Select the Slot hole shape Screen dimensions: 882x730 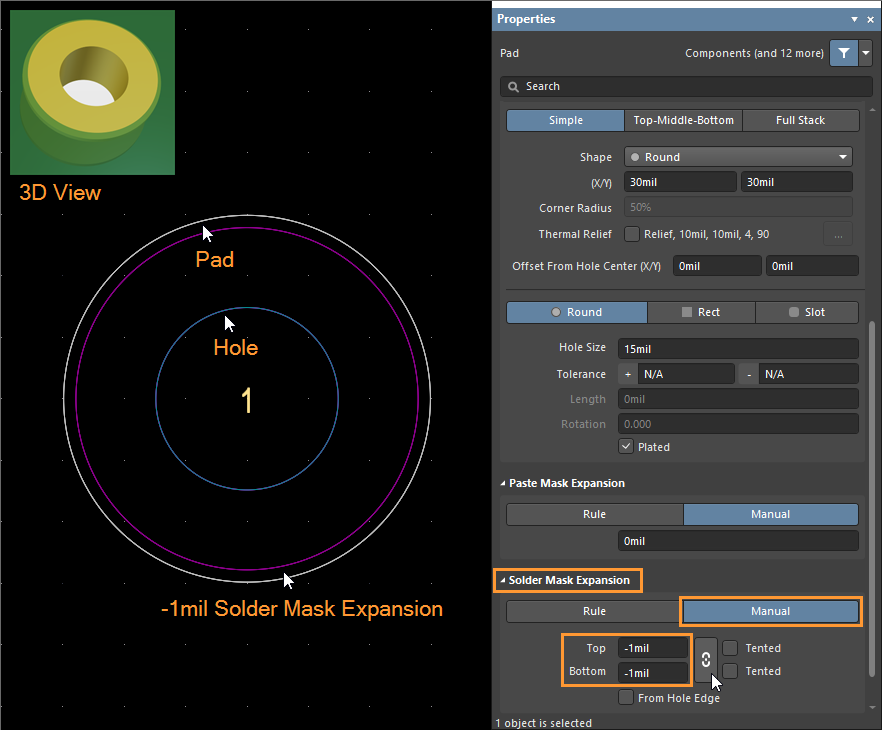(x=806, y=312)
